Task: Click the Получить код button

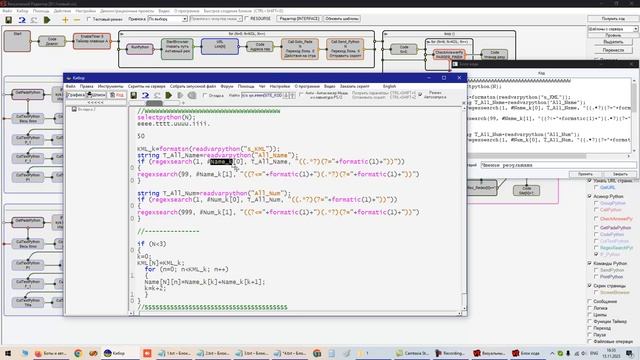Action: coord(613,19)
